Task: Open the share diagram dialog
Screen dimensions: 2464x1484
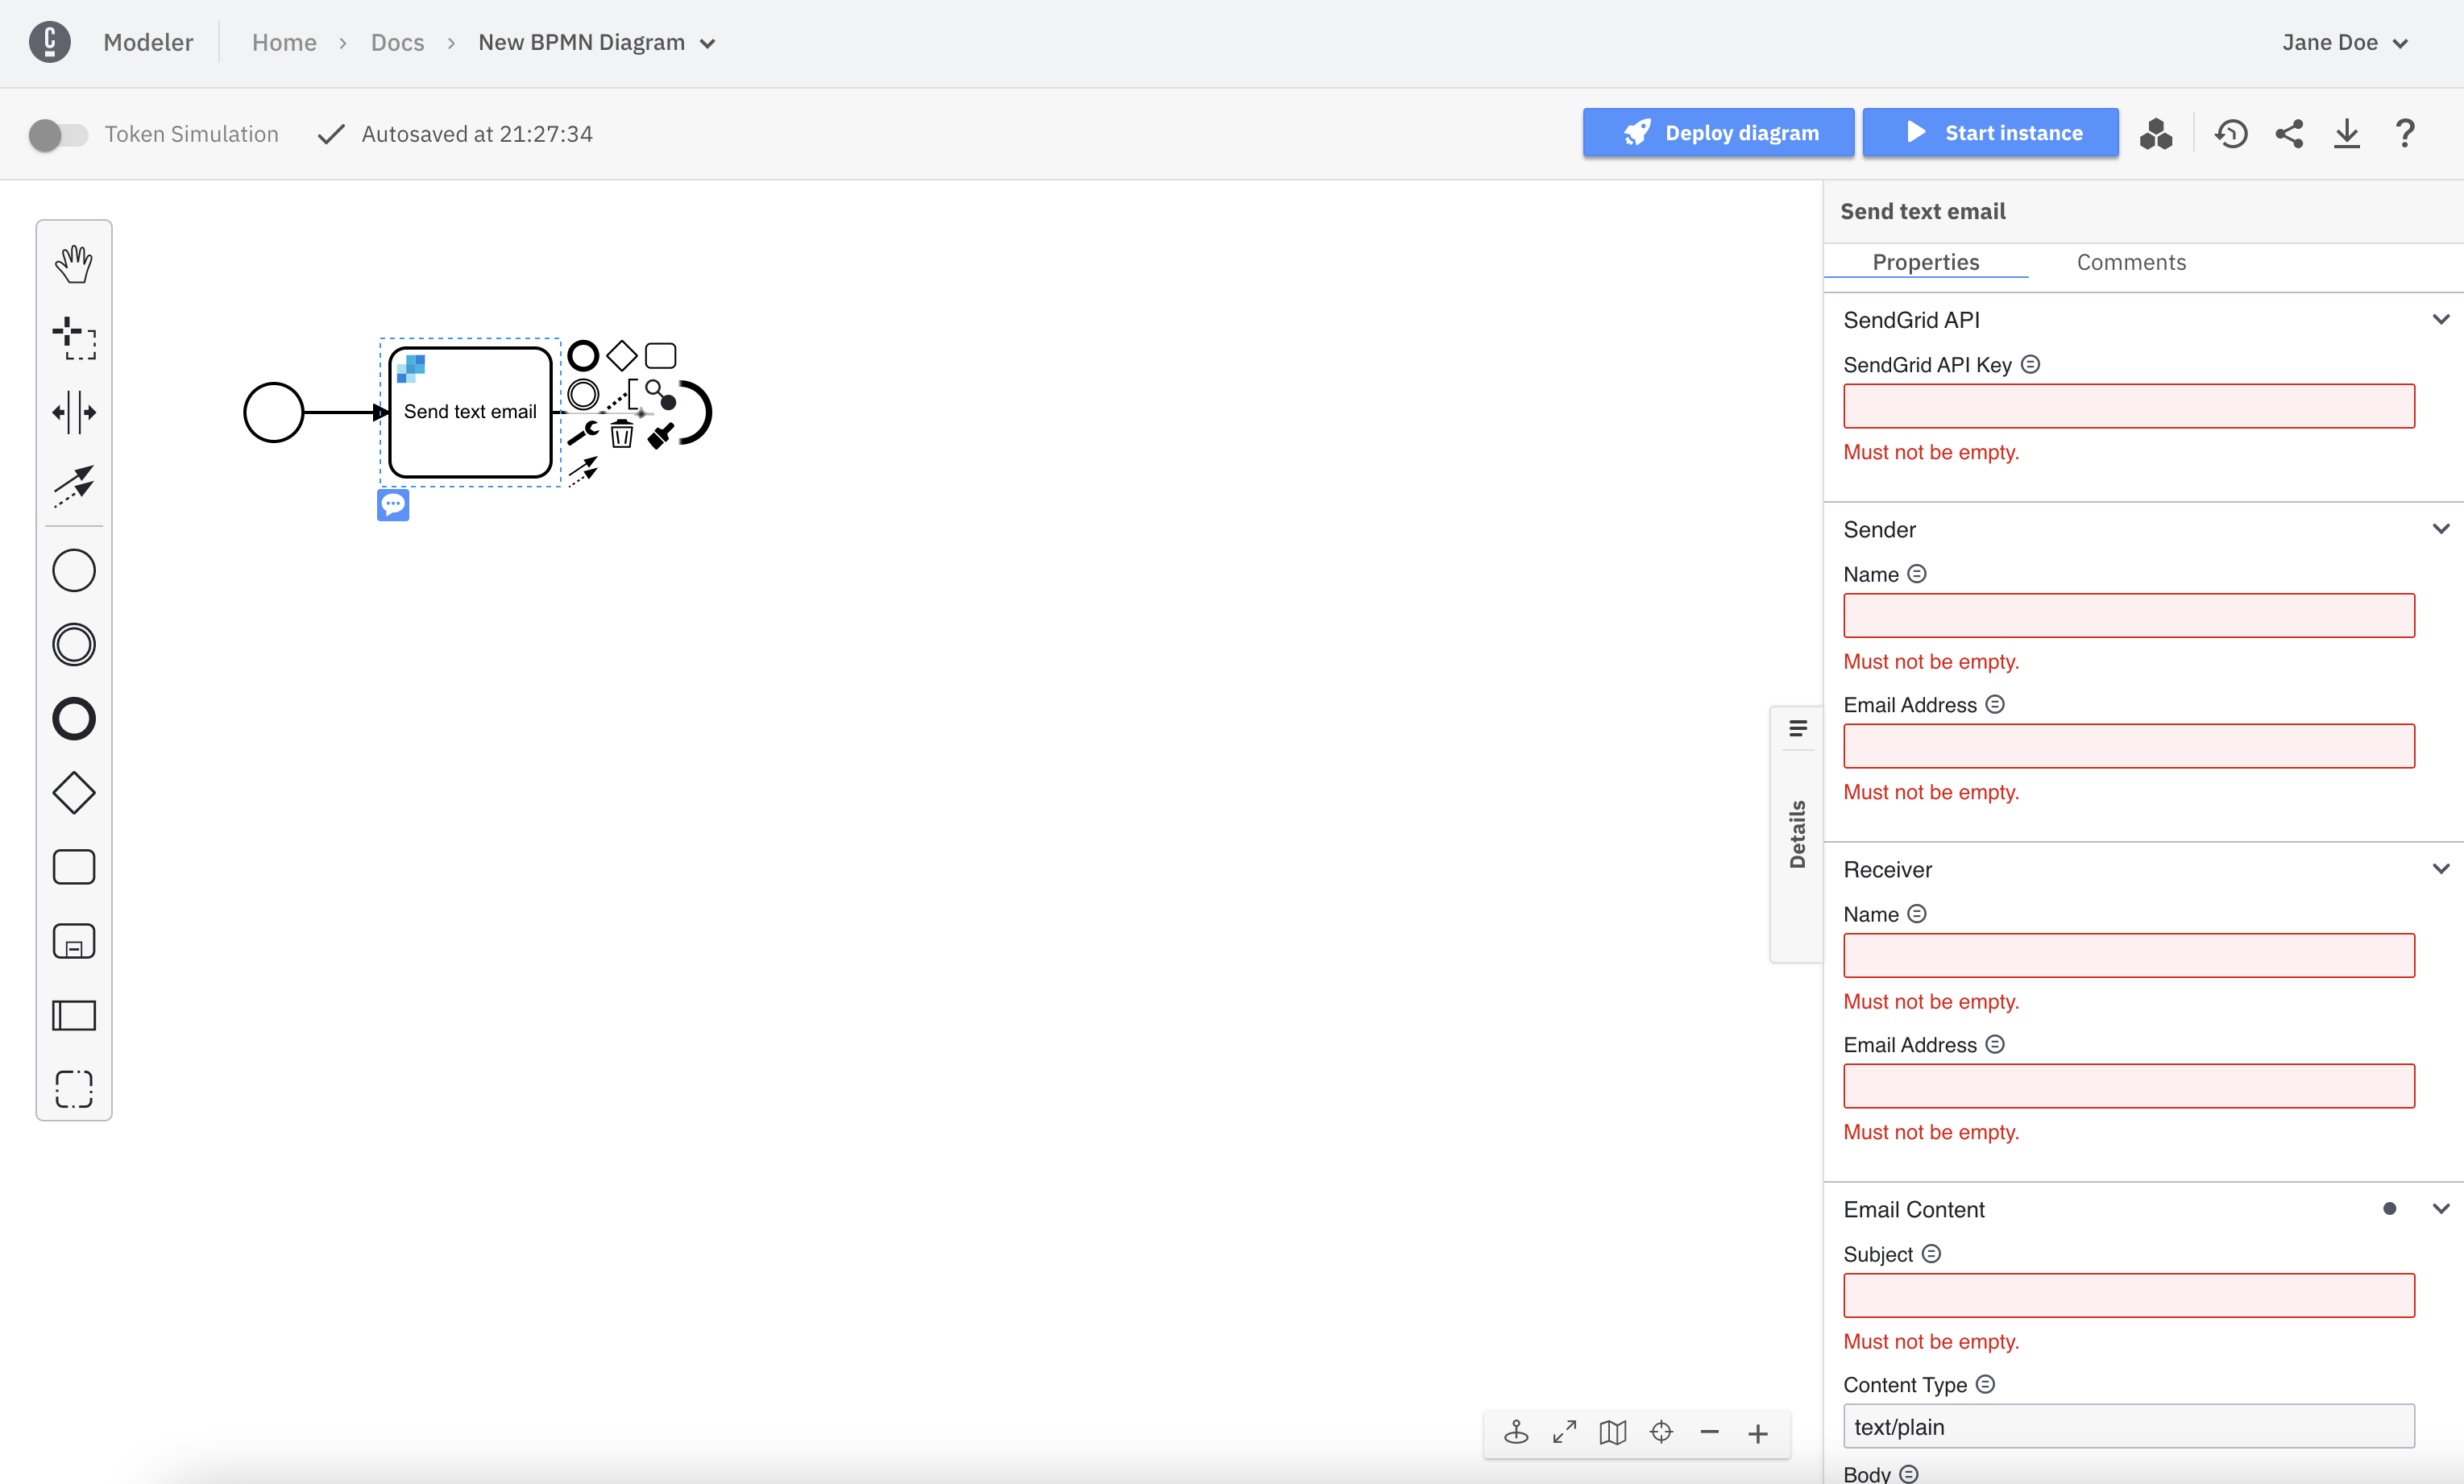Action: pyautogui.click(x=2290, y=133)
